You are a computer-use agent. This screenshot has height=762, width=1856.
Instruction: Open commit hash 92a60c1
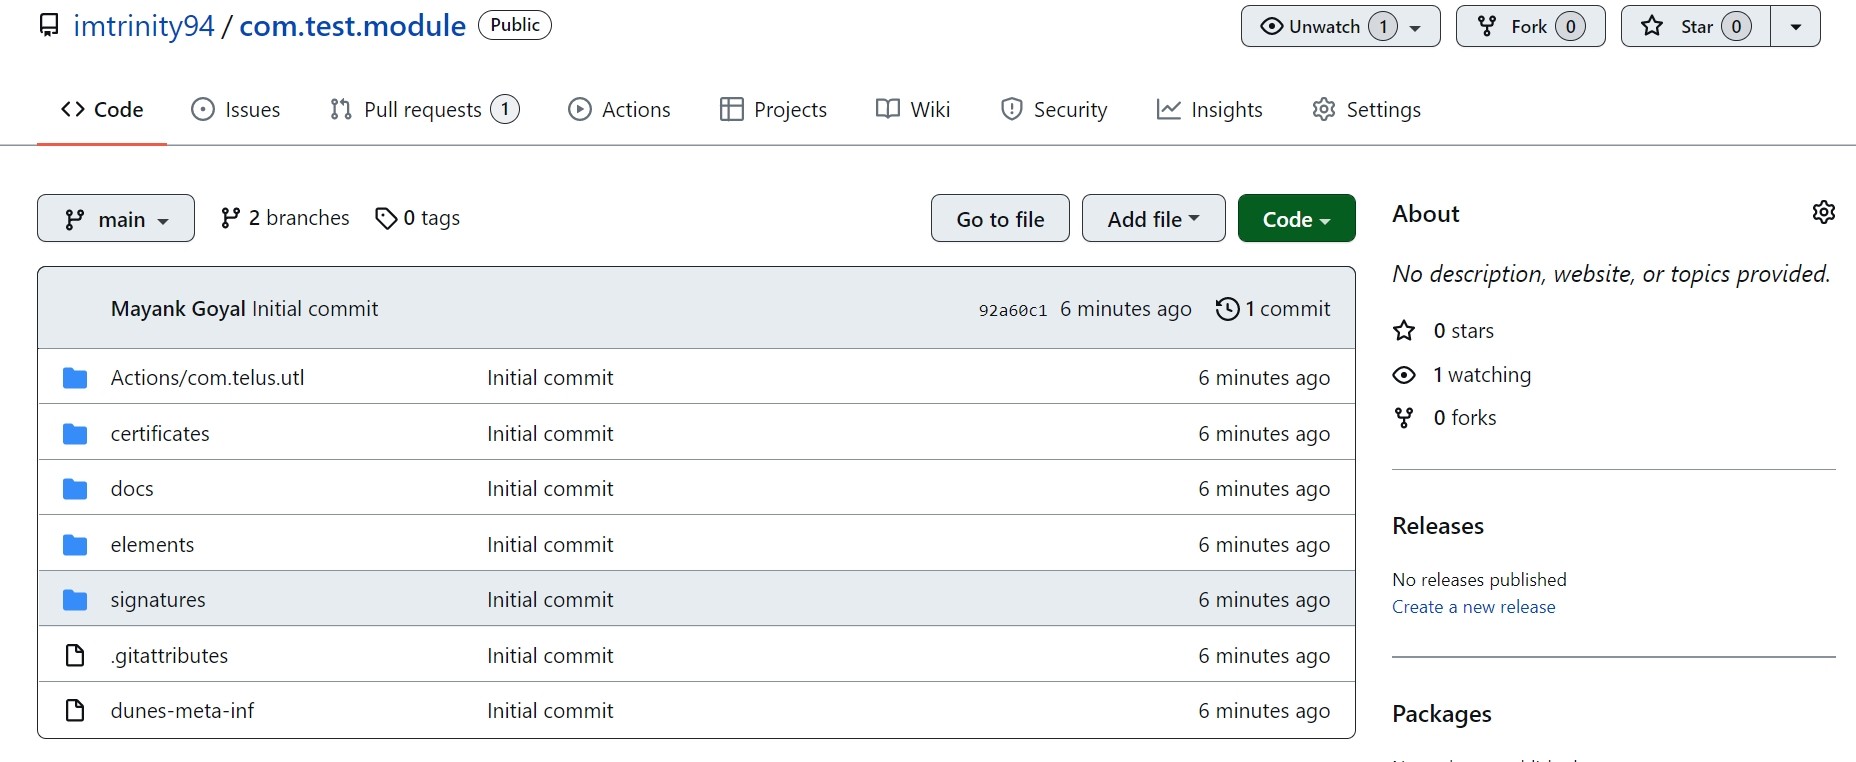[x=1012, y=310]
